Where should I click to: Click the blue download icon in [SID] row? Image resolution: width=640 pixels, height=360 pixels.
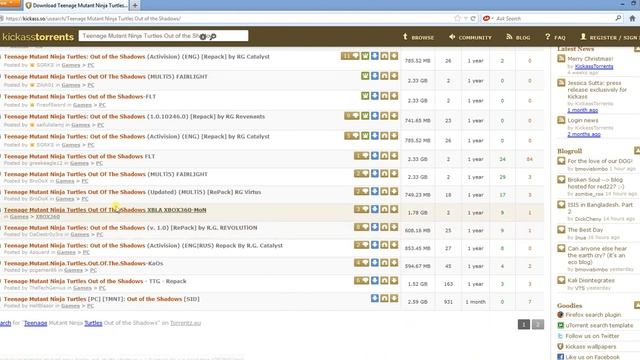[x=375, y=298]
